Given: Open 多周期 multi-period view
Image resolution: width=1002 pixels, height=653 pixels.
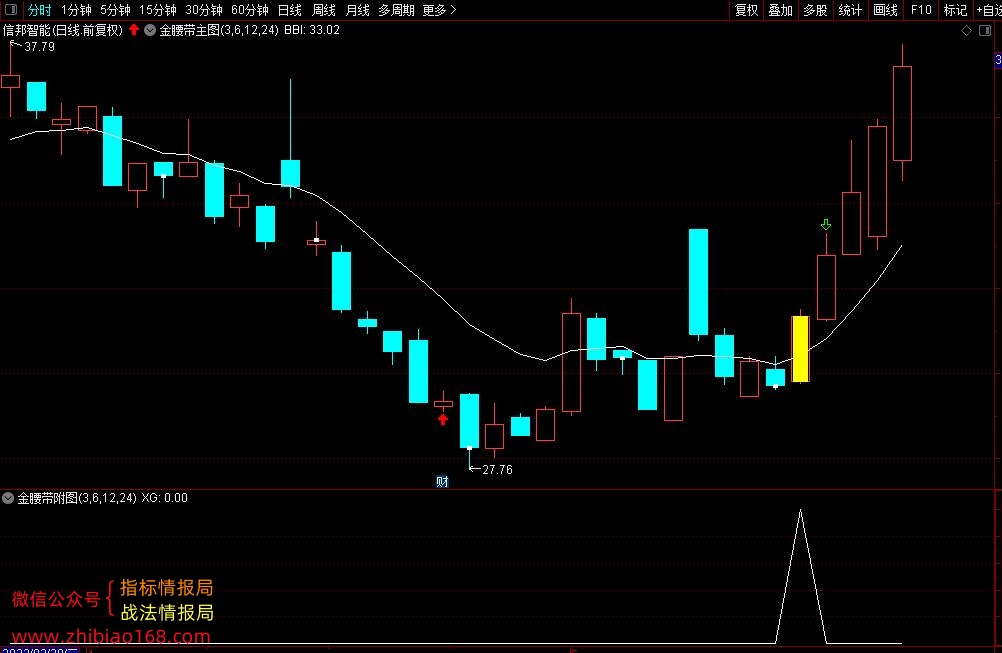Looking at the screenshot, I should (396, 10).
